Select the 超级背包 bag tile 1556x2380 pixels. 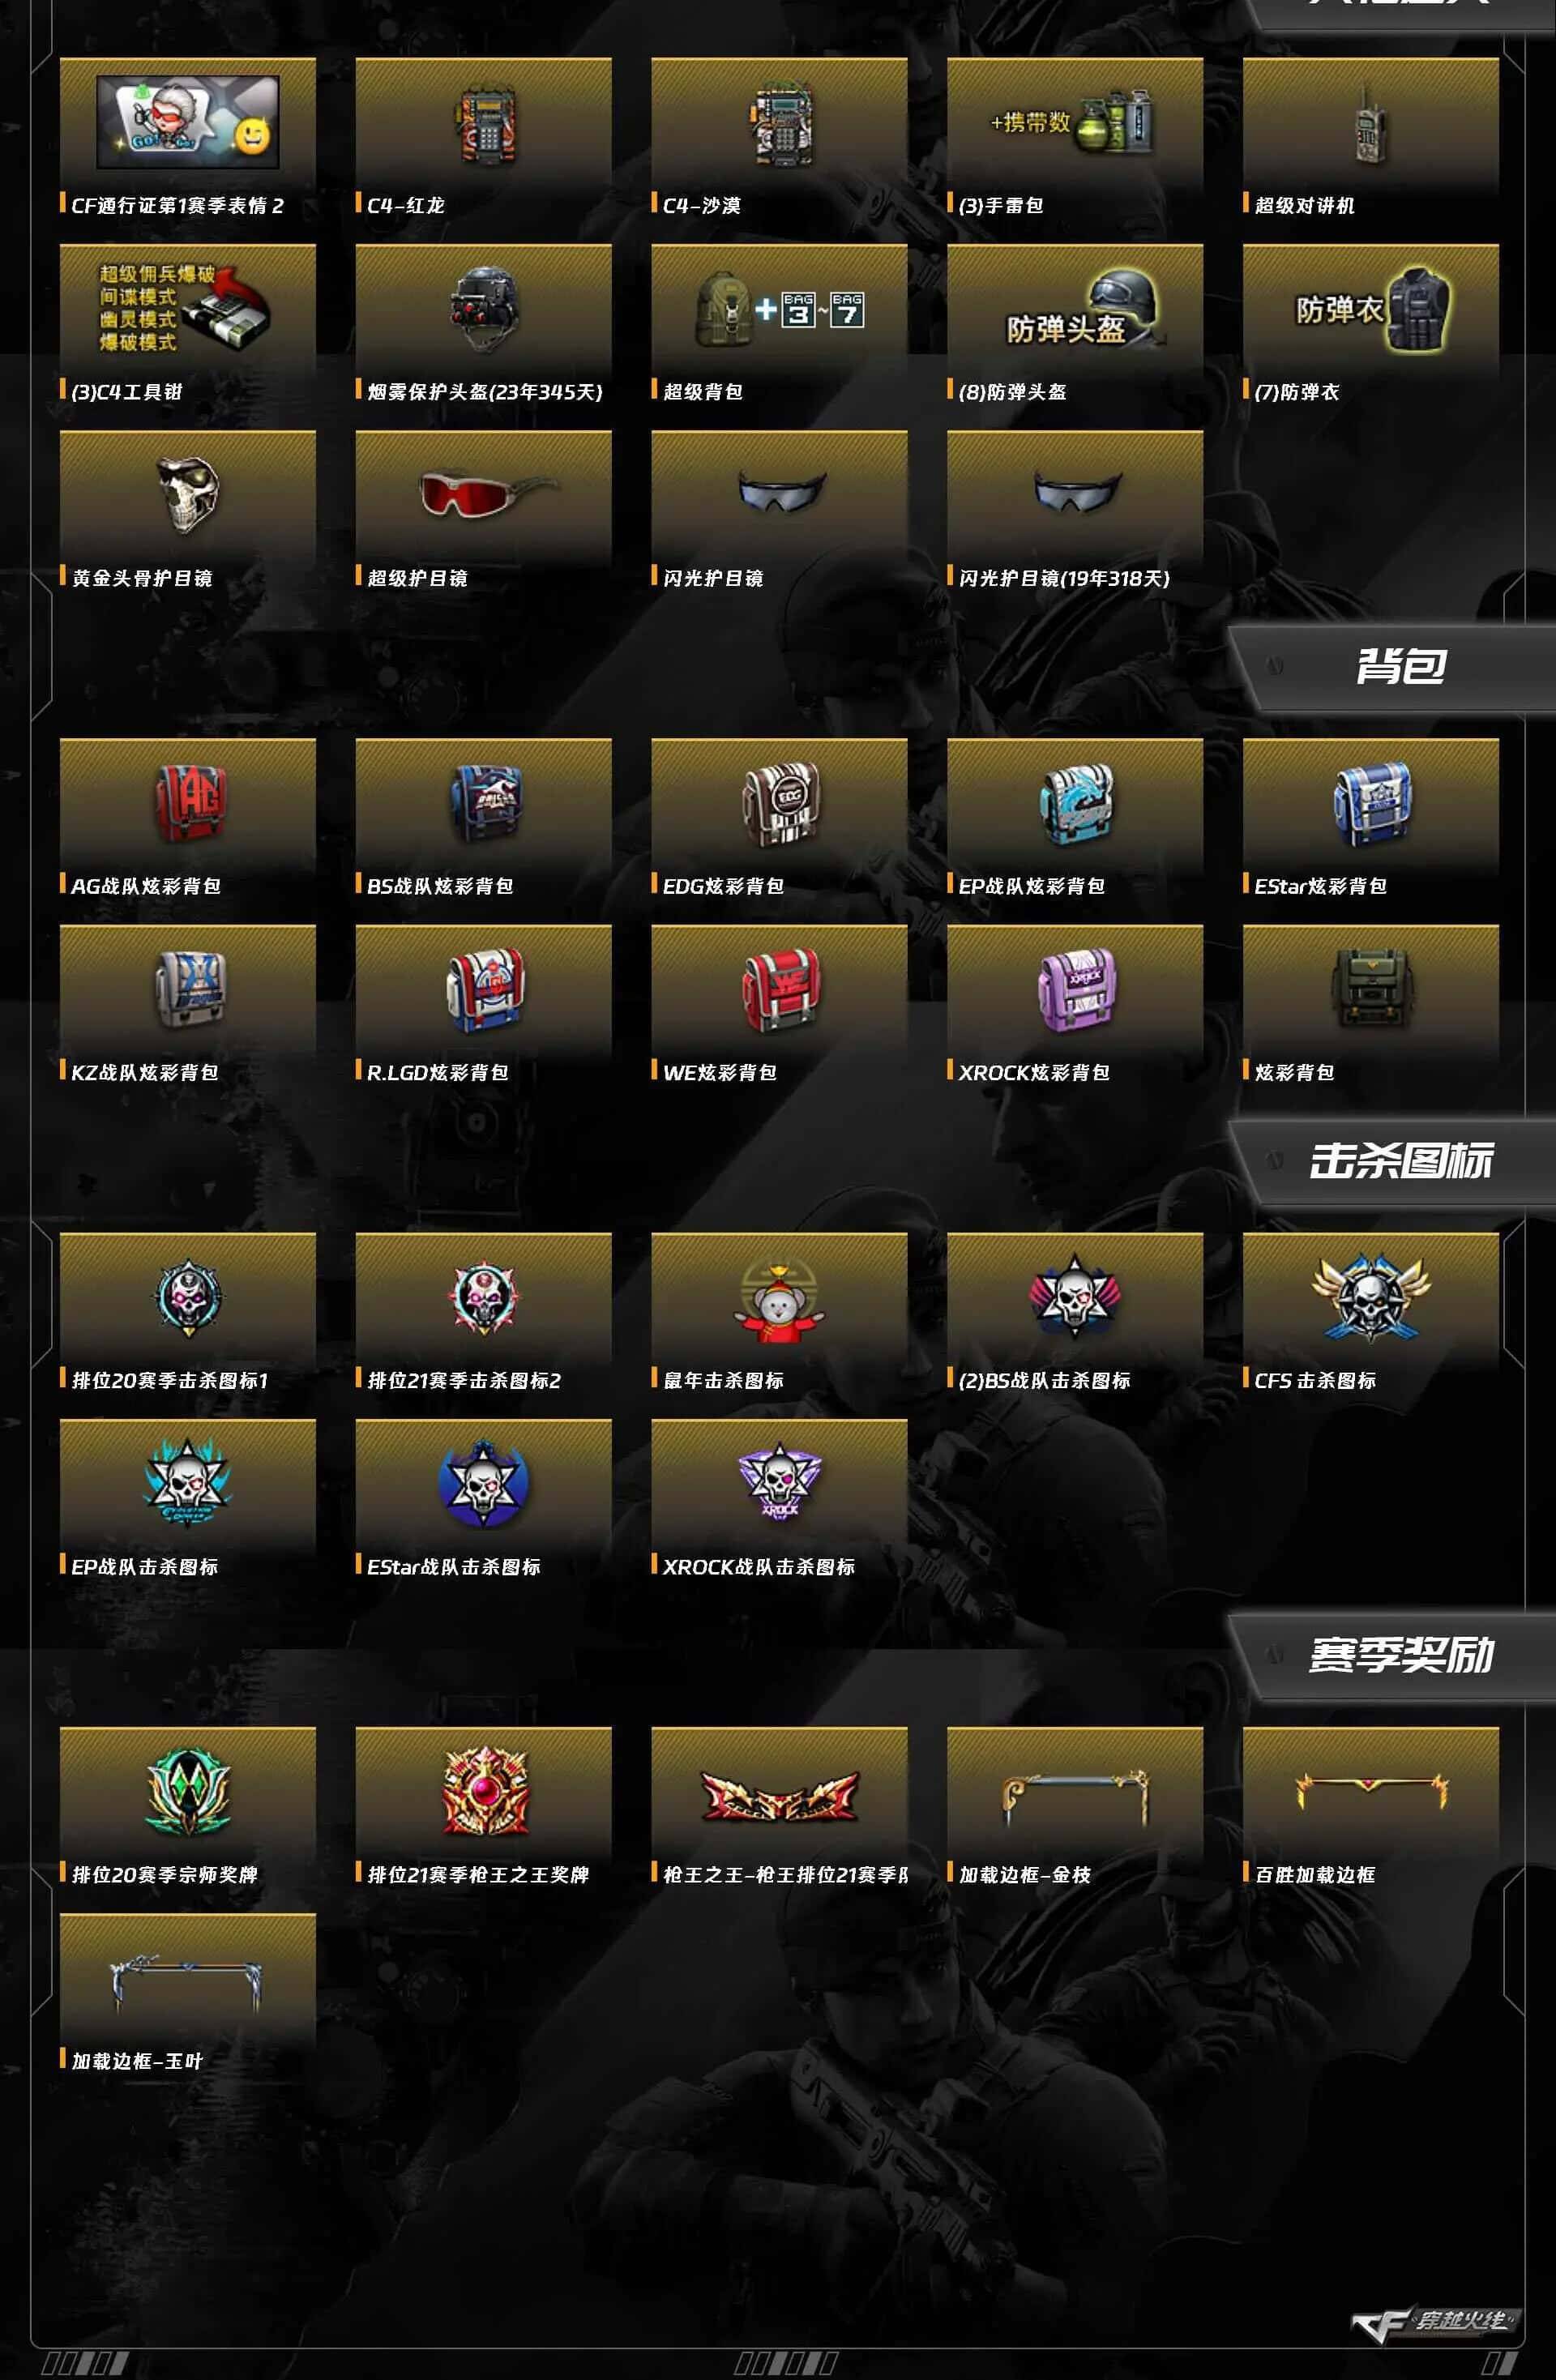779,323
